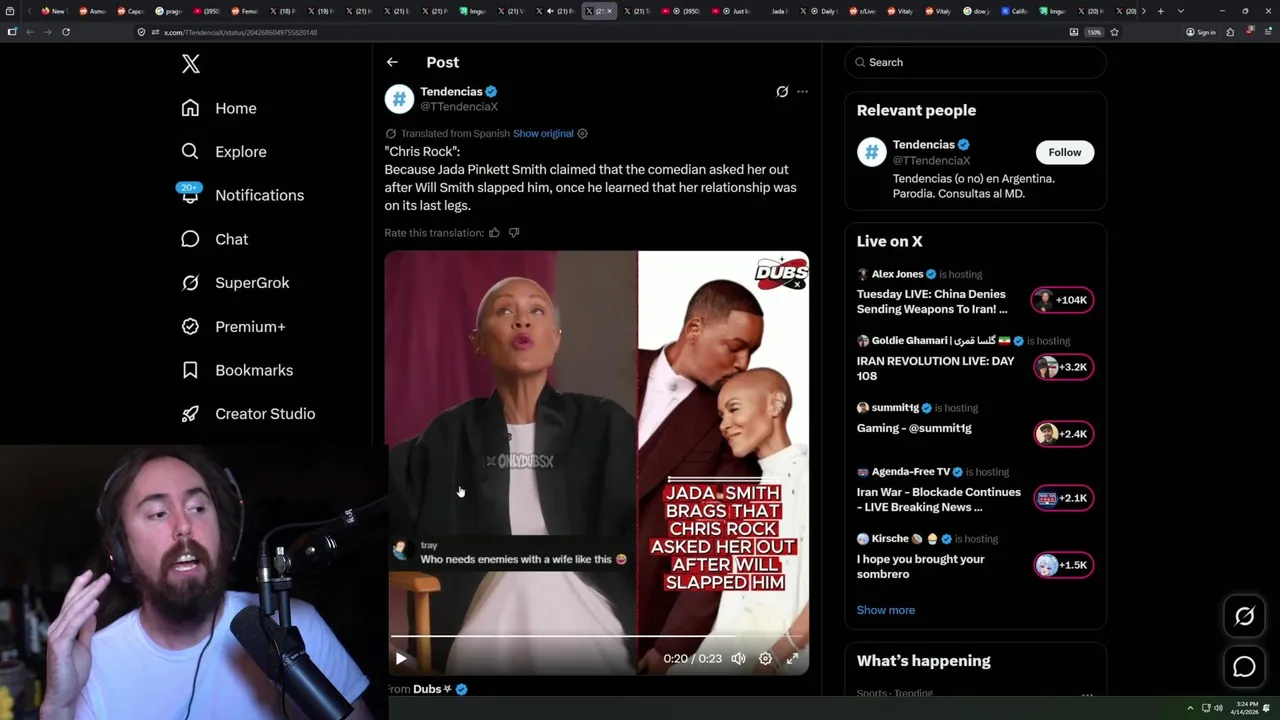
Task: Join Iran Revolution live +3.2K
Action: tap(1062, 367)
